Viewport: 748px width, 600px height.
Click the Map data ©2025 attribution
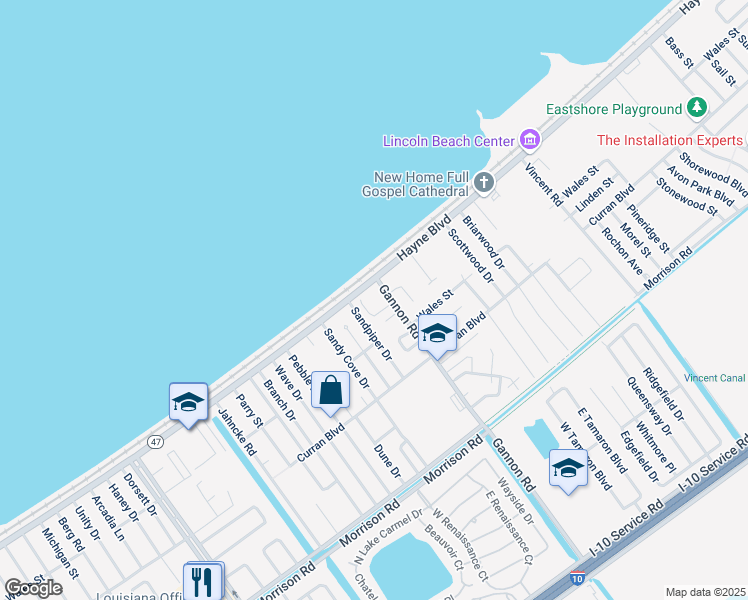[705, 592]
